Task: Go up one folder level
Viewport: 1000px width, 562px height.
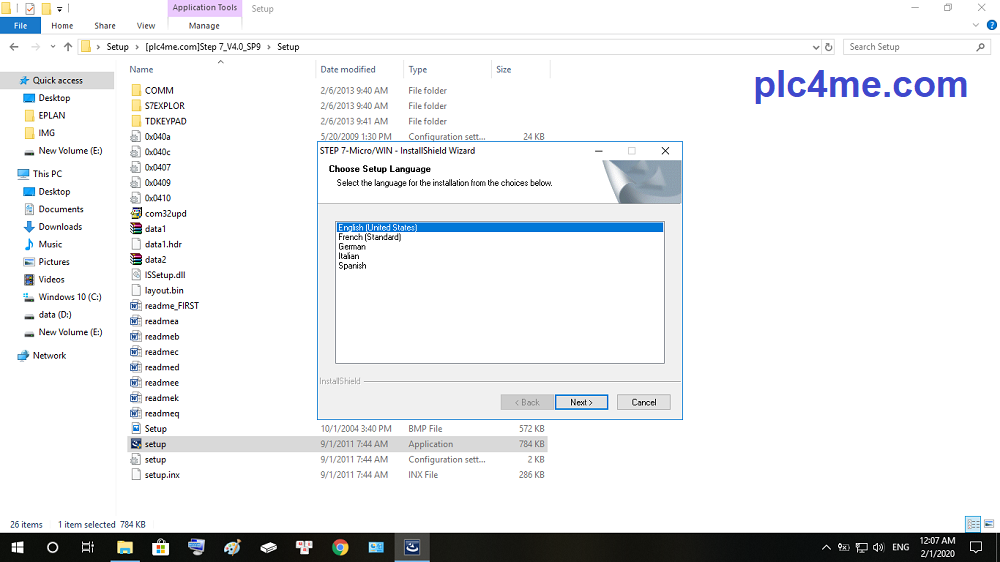Action: click(68, 47)
